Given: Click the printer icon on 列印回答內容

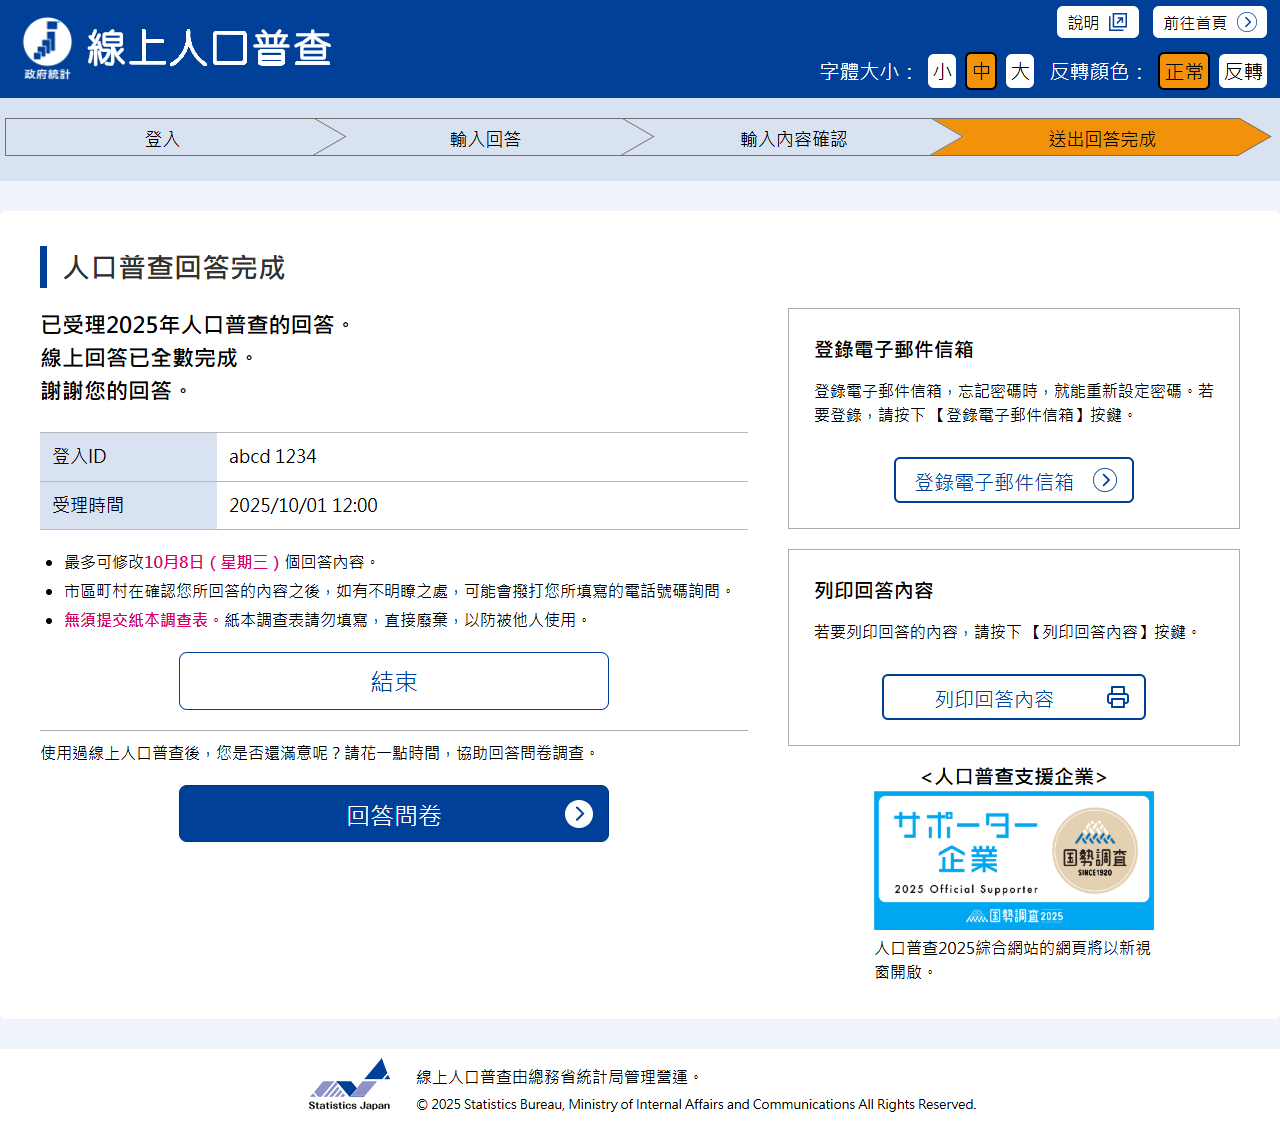Looking at the screenshot, I should (x=1117, y=698).
